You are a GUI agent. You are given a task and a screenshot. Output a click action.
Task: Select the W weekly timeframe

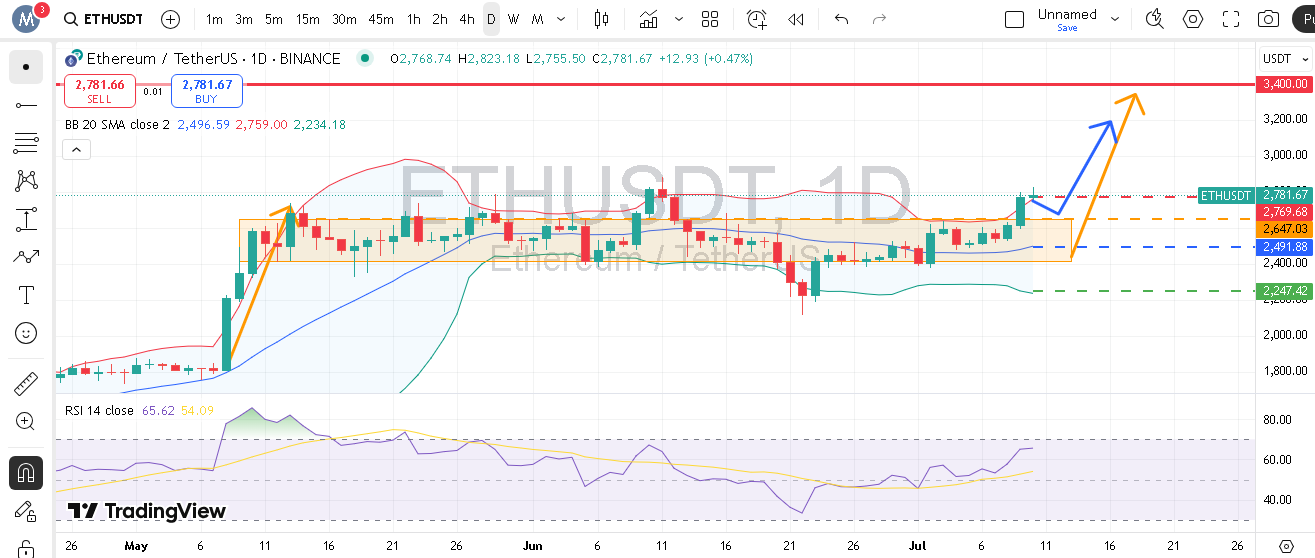click(513, 19)
